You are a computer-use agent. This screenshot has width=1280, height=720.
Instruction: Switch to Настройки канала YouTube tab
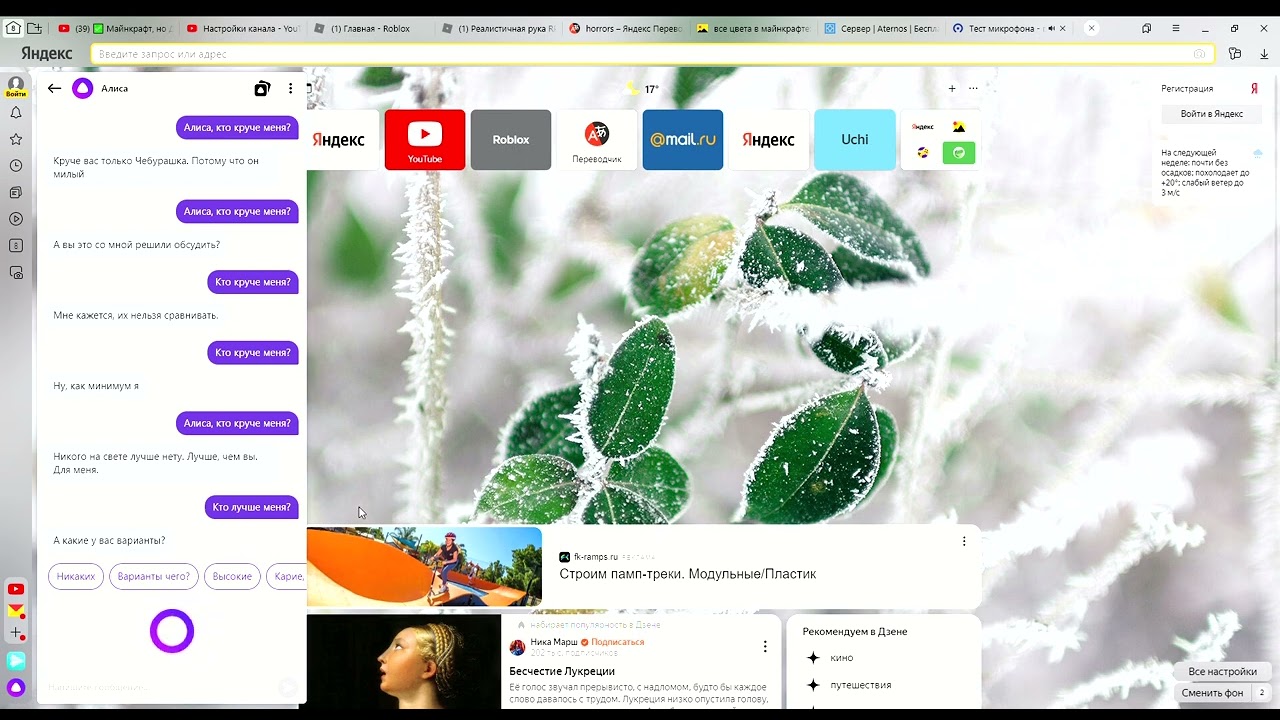click(x=244, y=29)
